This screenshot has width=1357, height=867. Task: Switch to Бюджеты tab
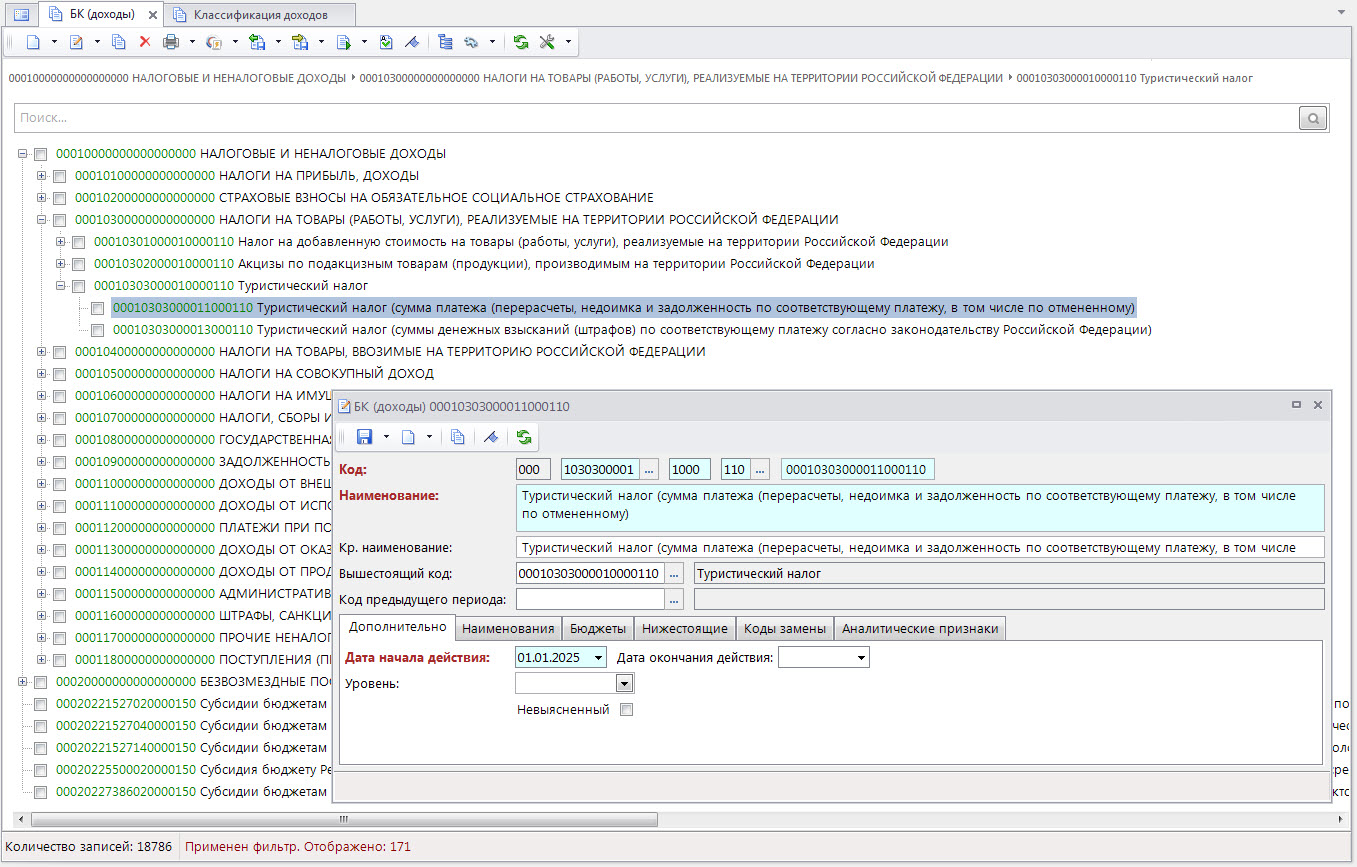pos(598,628)
